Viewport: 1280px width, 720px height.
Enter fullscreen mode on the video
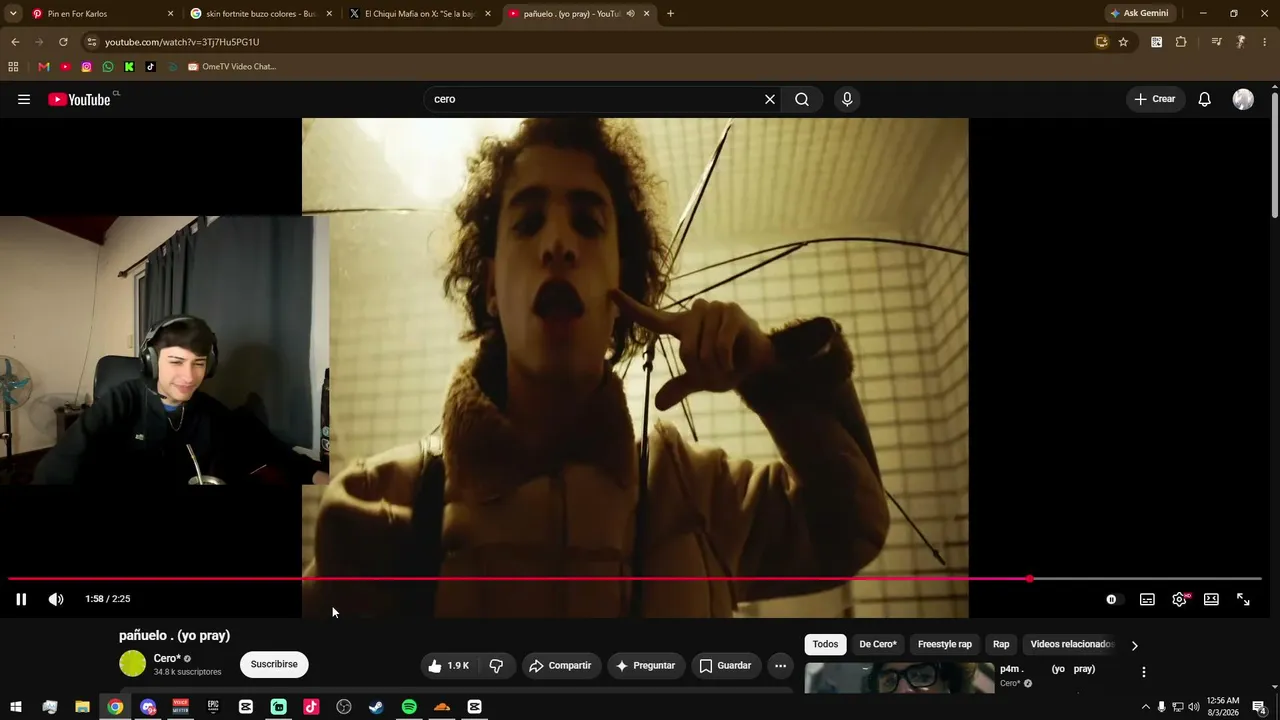[1243, 599]
